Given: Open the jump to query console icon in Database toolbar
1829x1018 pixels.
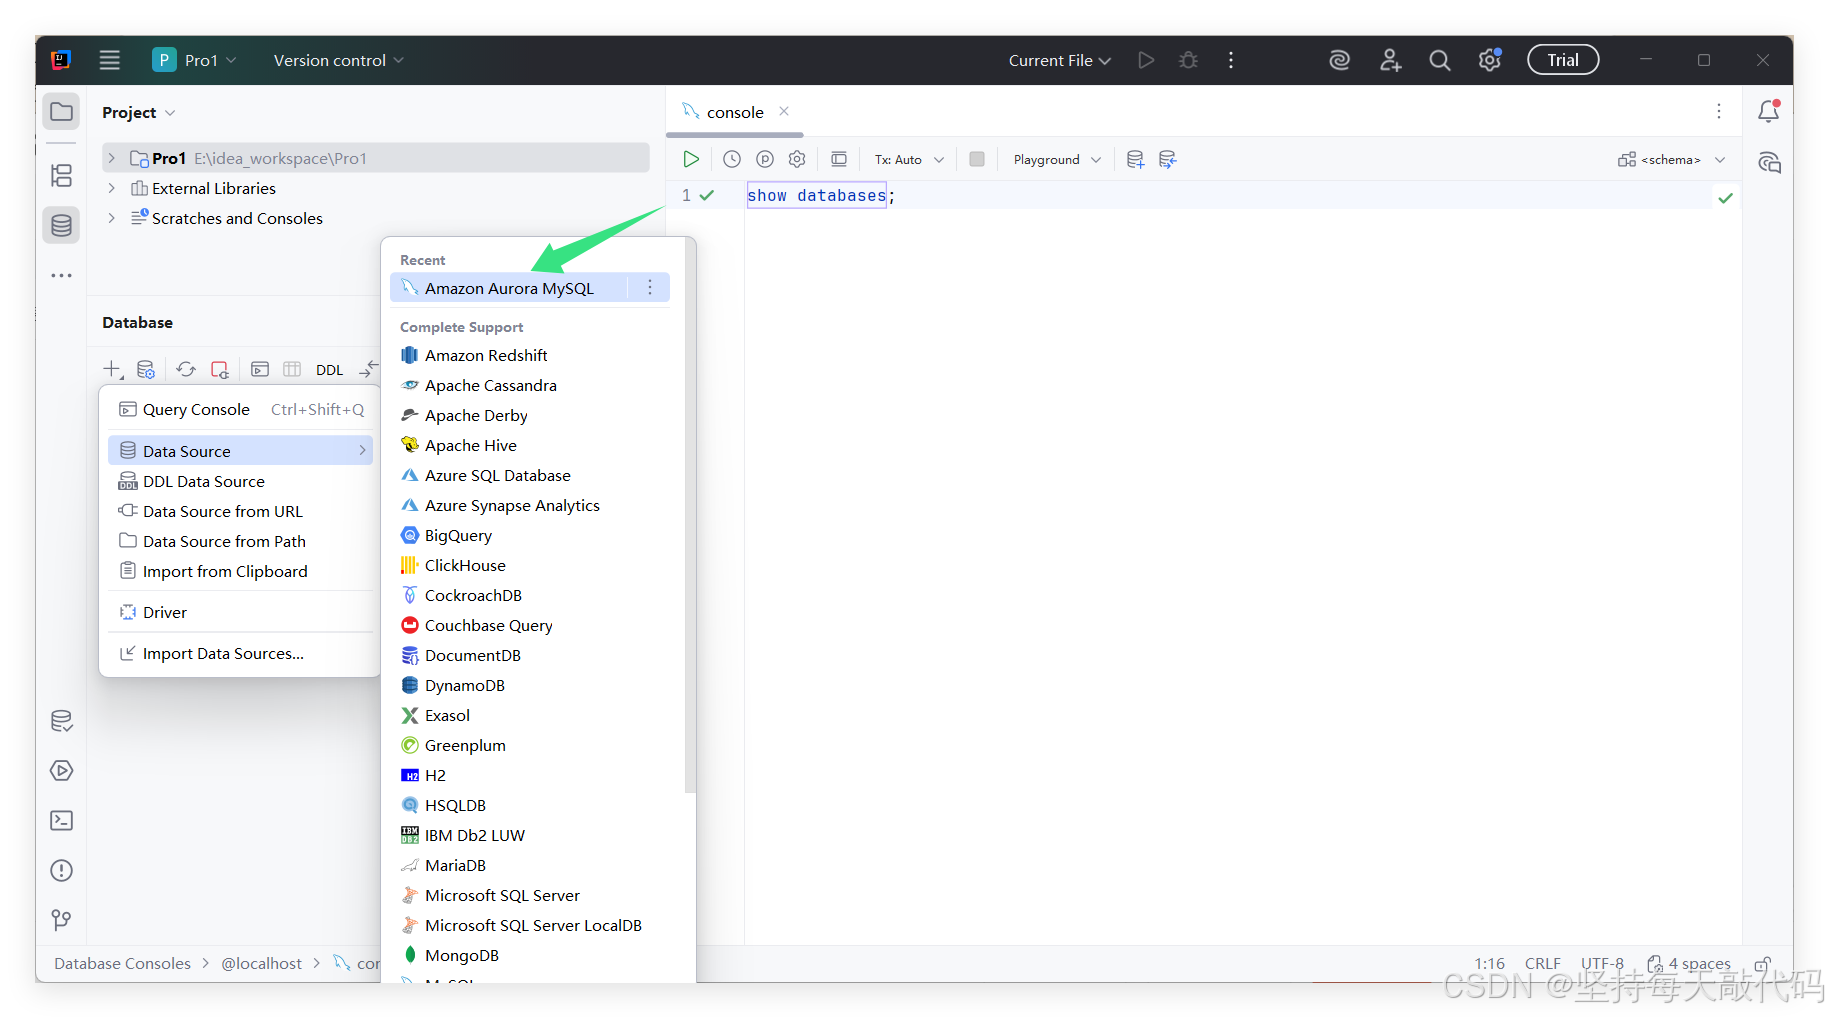Looking at the screenshot, I should coord(260,369).
